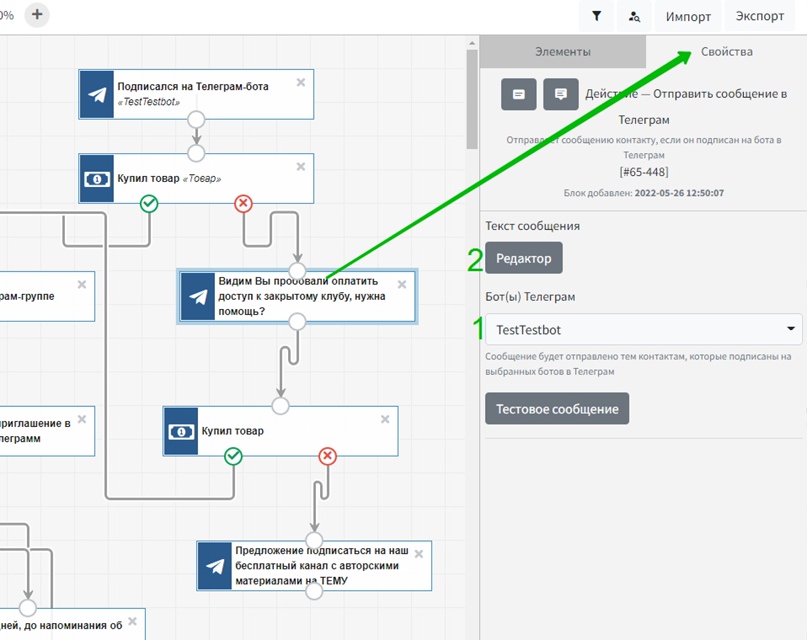807x640 pixels.
Task: Remove the 'Видим Вы пробовали оплатить' block via its X
Action: (x=402, y=284)
